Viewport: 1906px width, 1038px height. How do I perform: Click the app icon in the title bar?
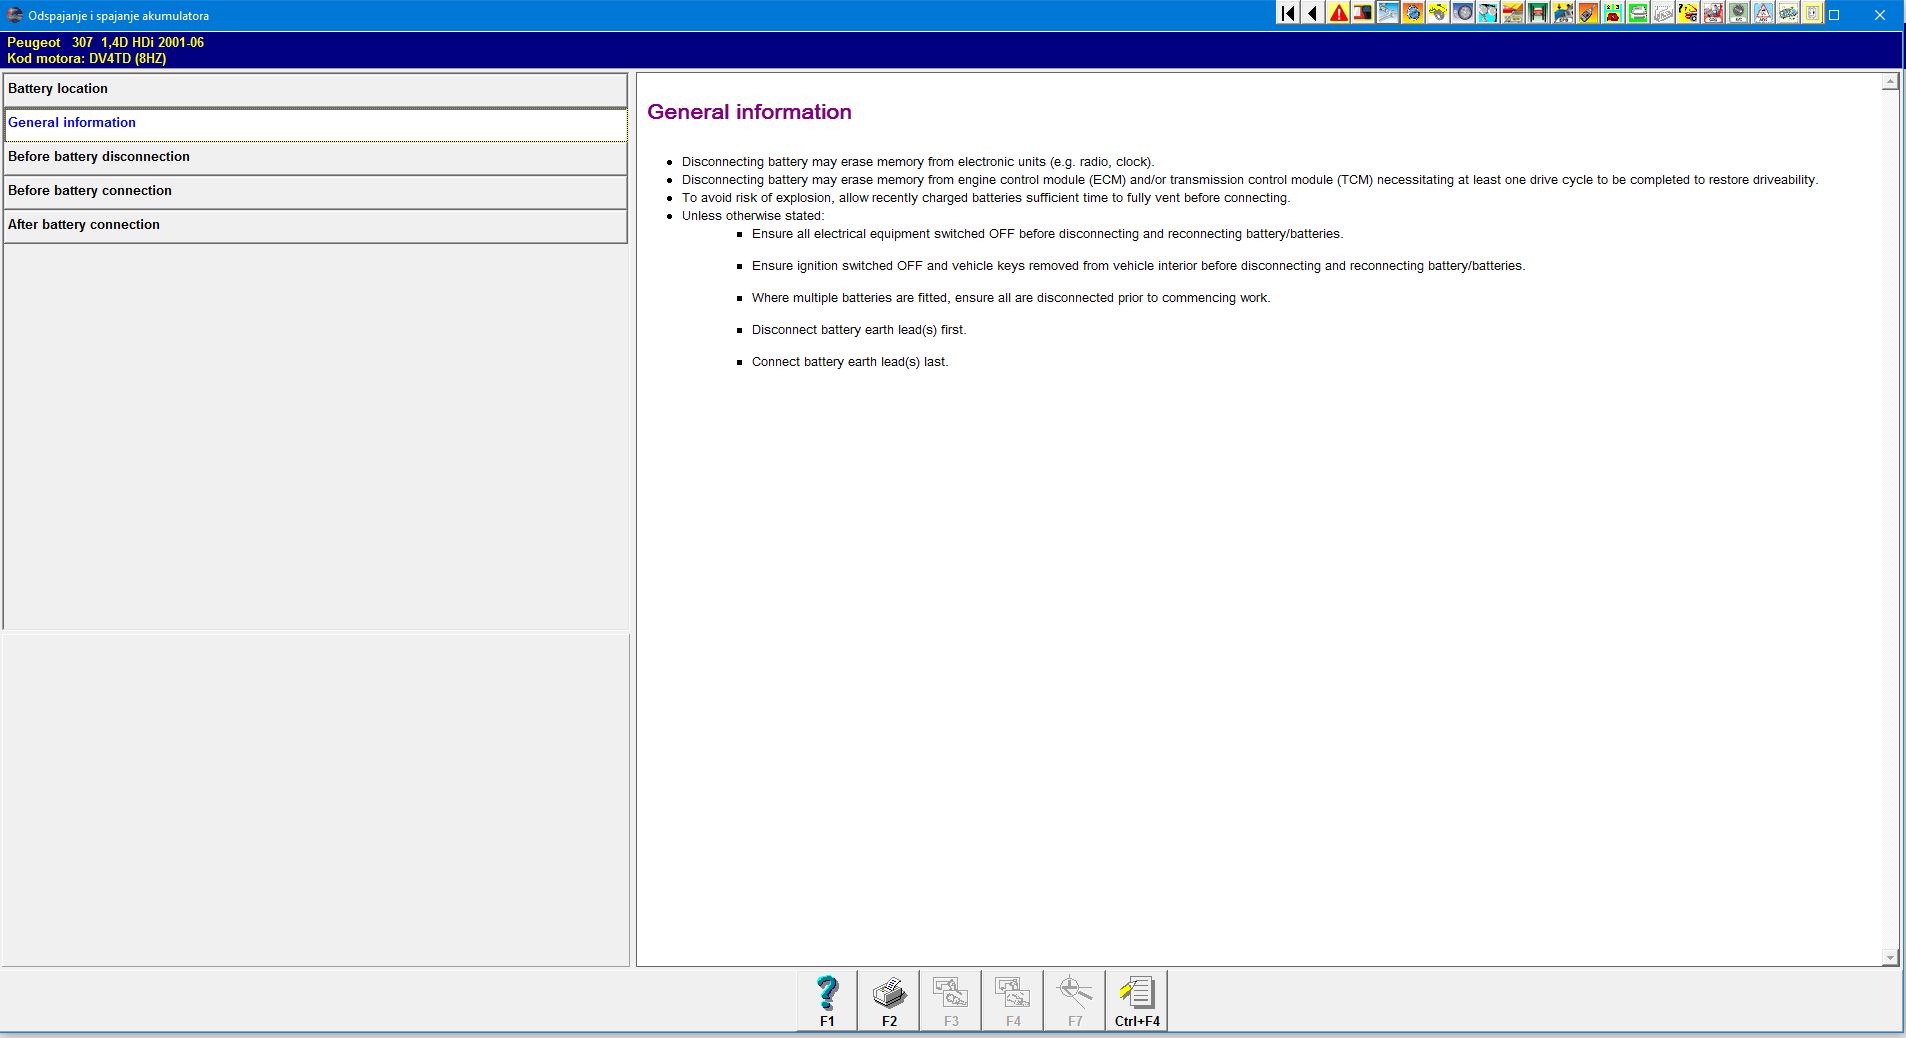click(15, 15)
